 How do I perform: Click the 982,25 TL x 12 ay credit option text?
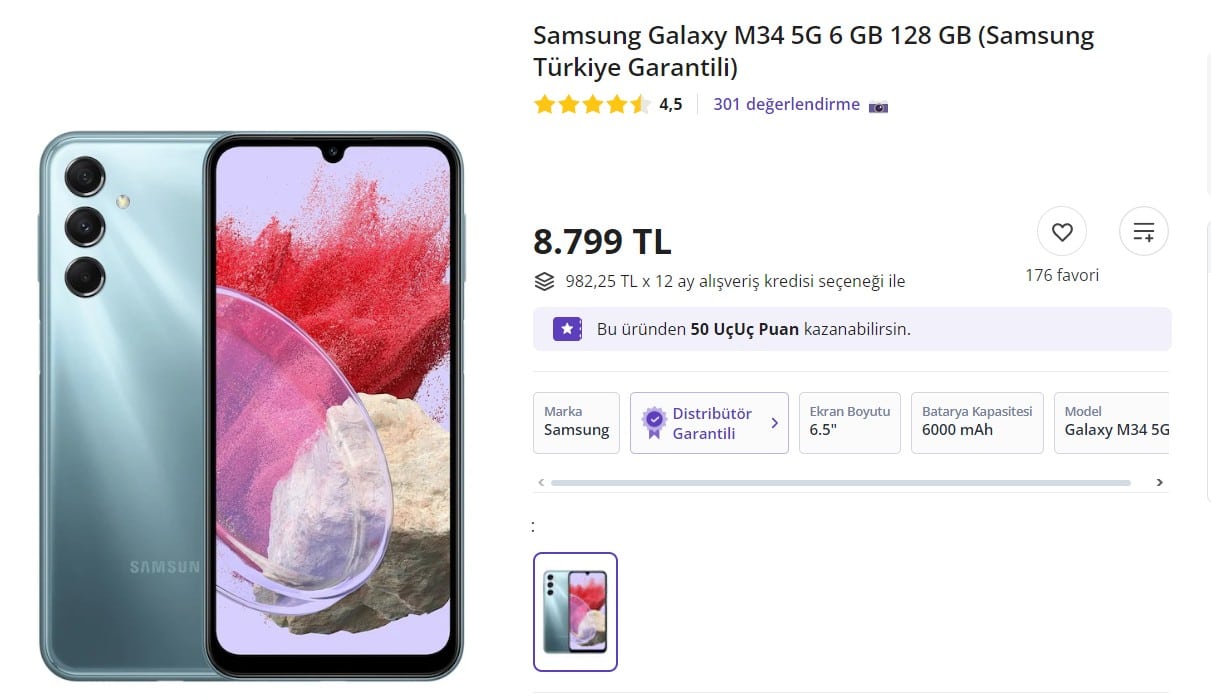click(735, 281)
